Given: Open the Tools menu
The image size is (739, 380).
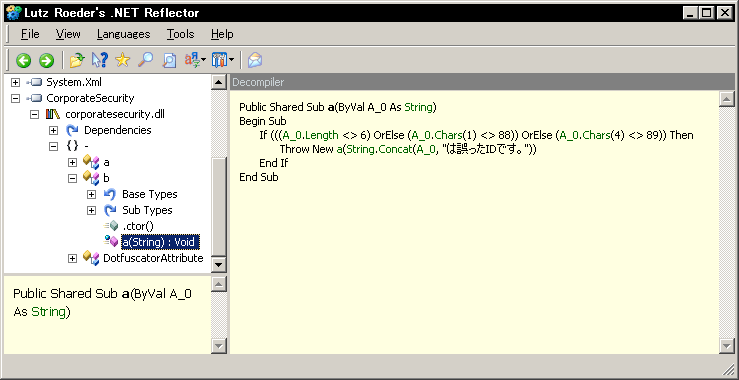Looking at the screenshot, I should coord(180,34).
